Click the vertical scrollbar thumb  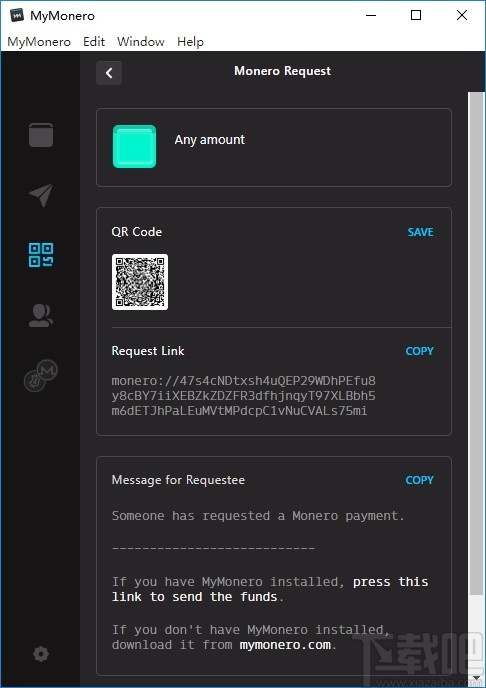(x=476, y=344)
